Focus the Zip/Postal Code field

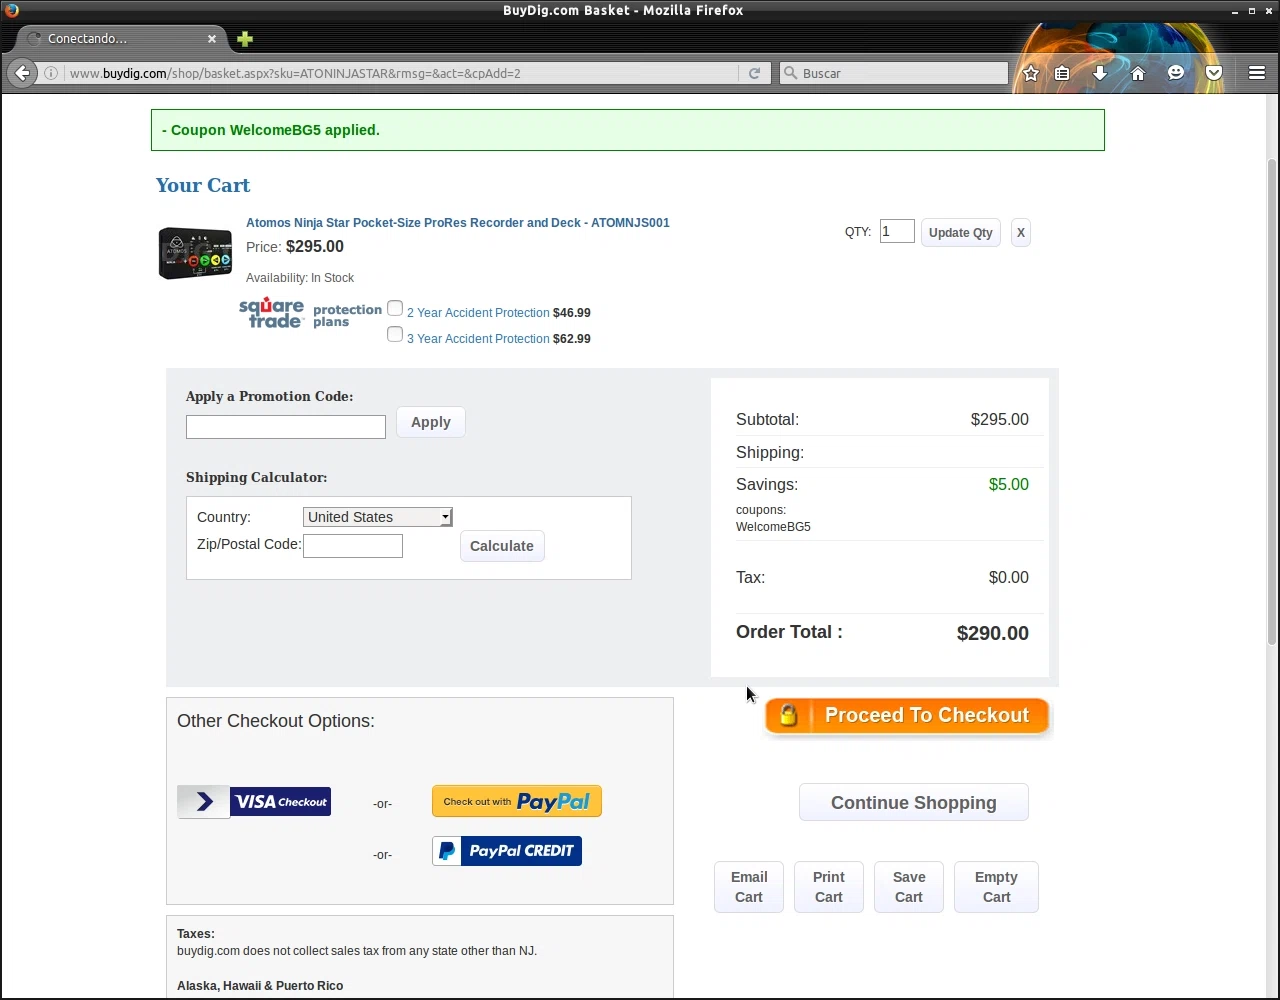tap(352, 546)
